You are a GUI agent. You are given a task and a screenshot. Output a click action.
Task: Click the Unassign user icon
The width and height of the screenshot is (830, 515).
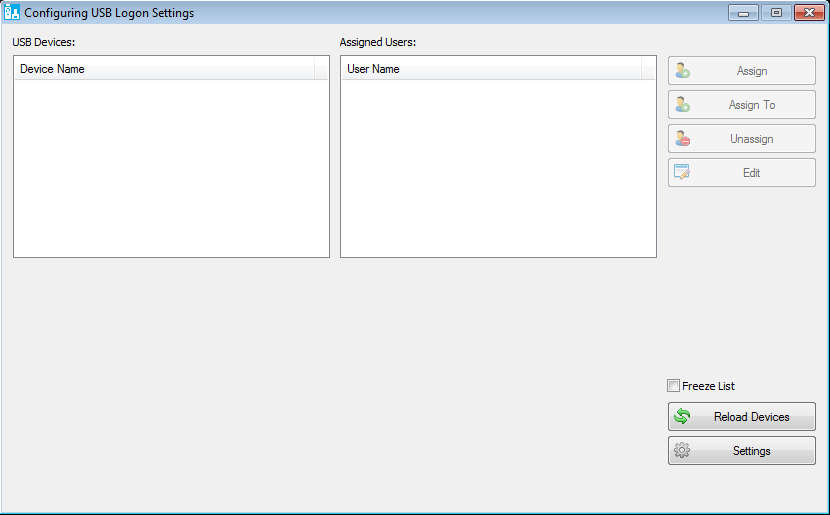coord(682,139)
